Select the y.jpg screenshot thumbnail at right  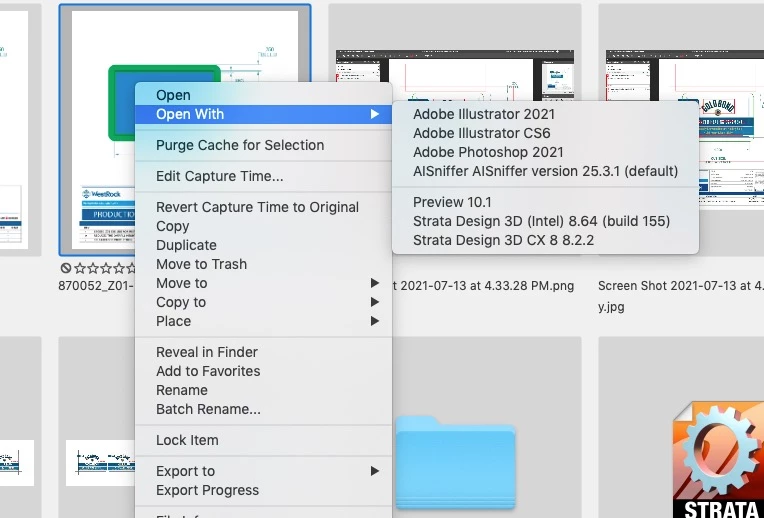682,130
